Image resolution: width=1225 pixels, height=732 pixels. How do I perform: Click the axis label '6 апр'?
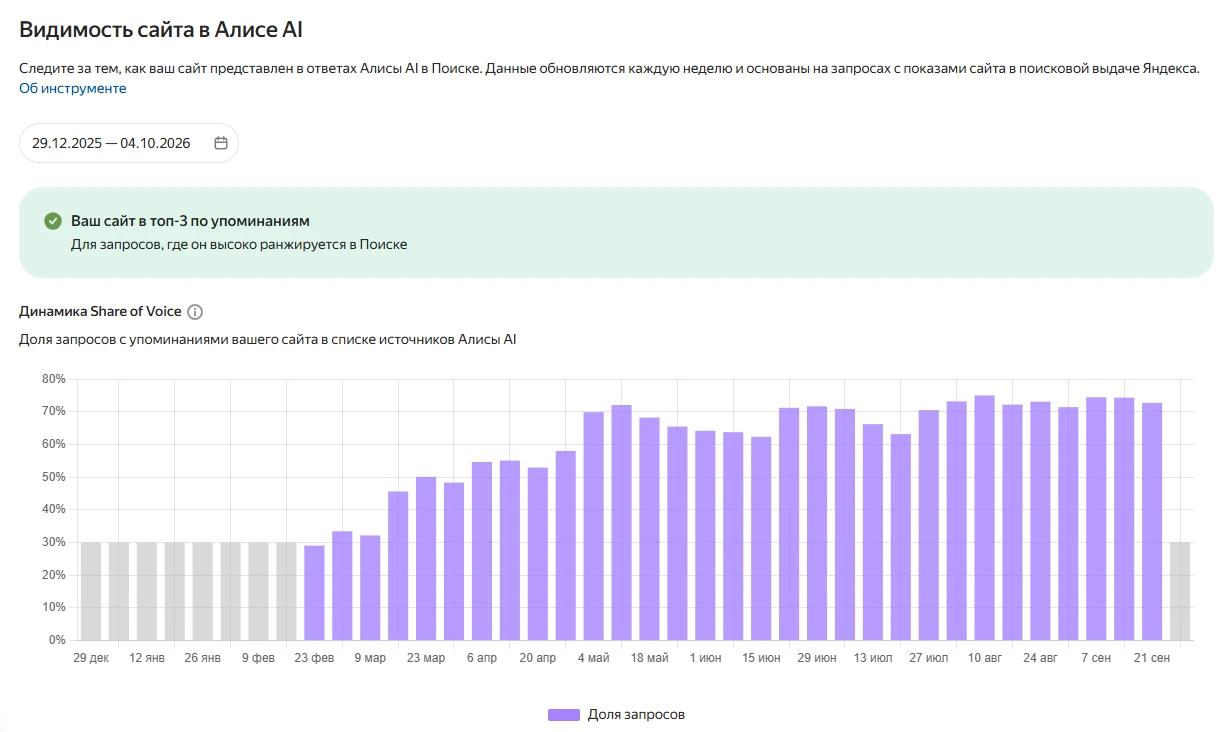click(481, 658)
